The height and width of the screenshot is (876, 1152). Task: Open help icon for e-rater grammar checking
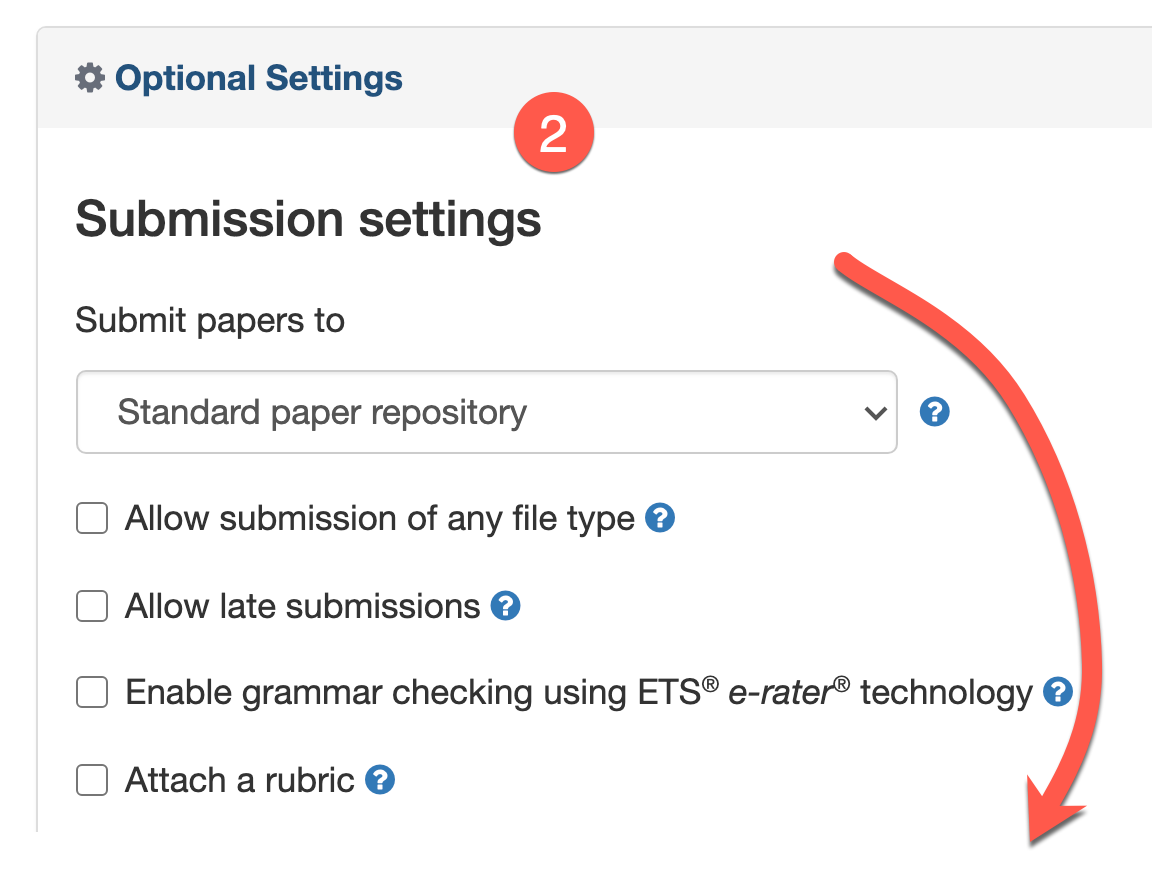1057,692
